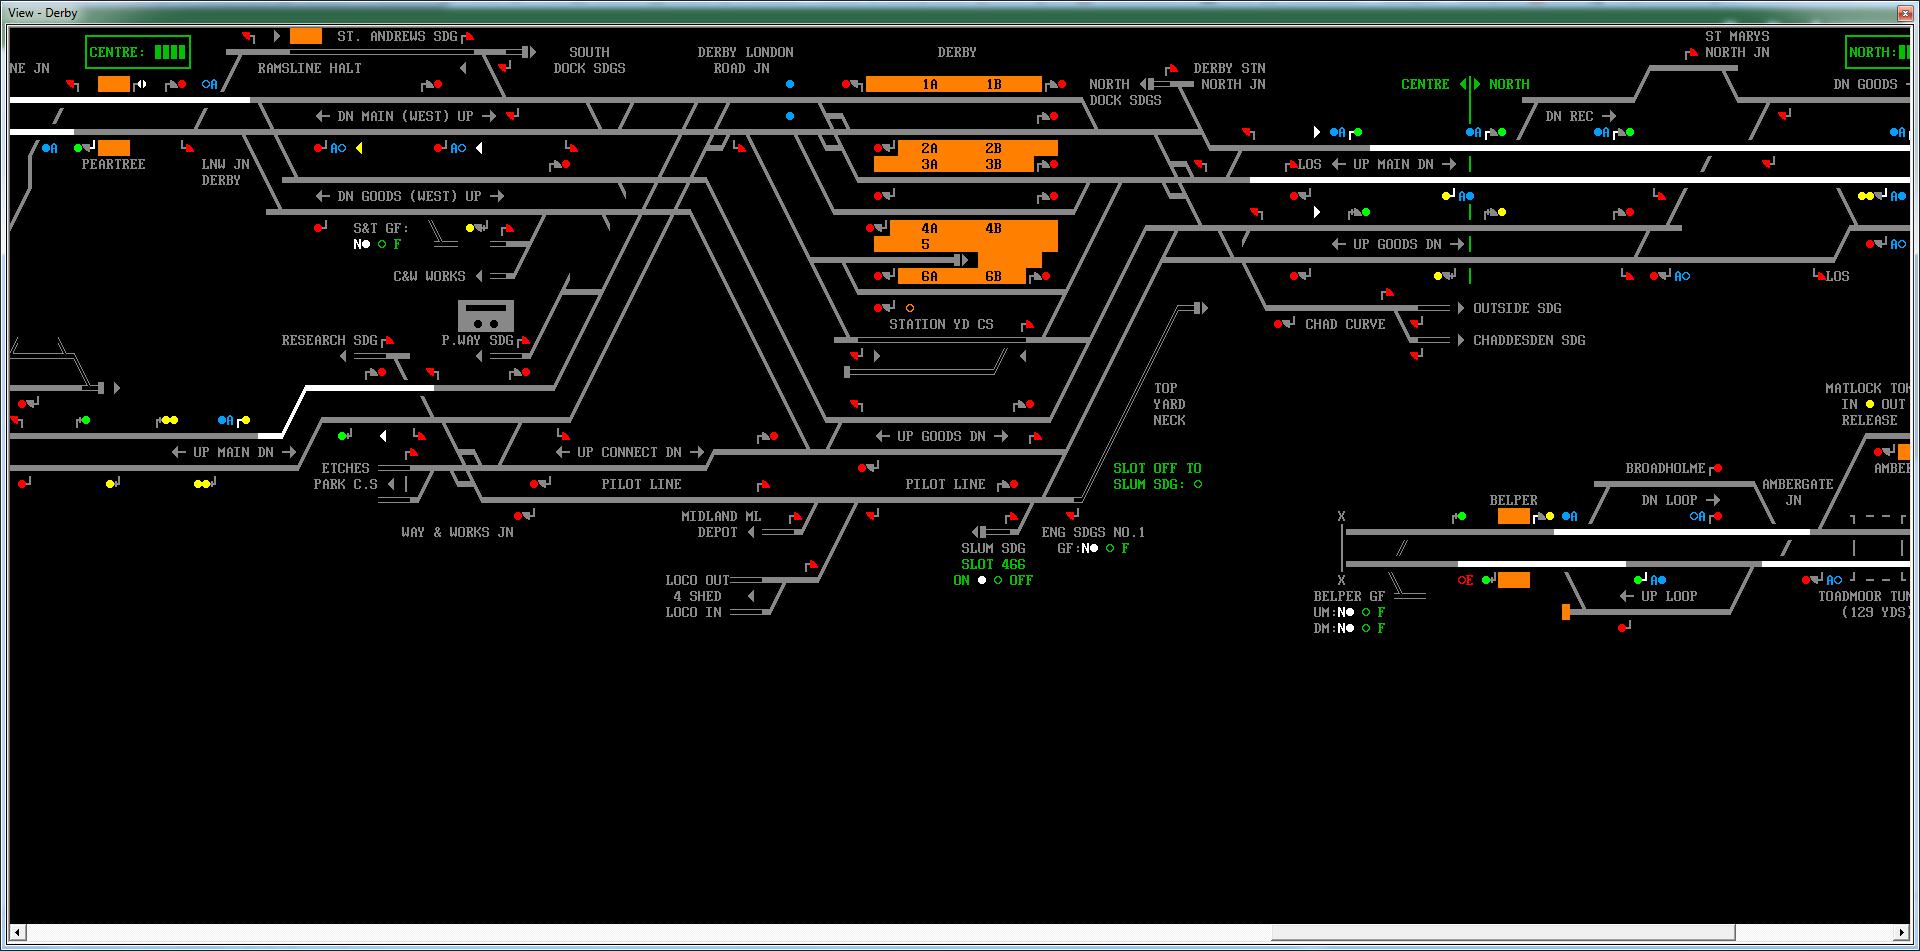Click platform 5 berth
The image size is (1920, 951).
point(925,244)
